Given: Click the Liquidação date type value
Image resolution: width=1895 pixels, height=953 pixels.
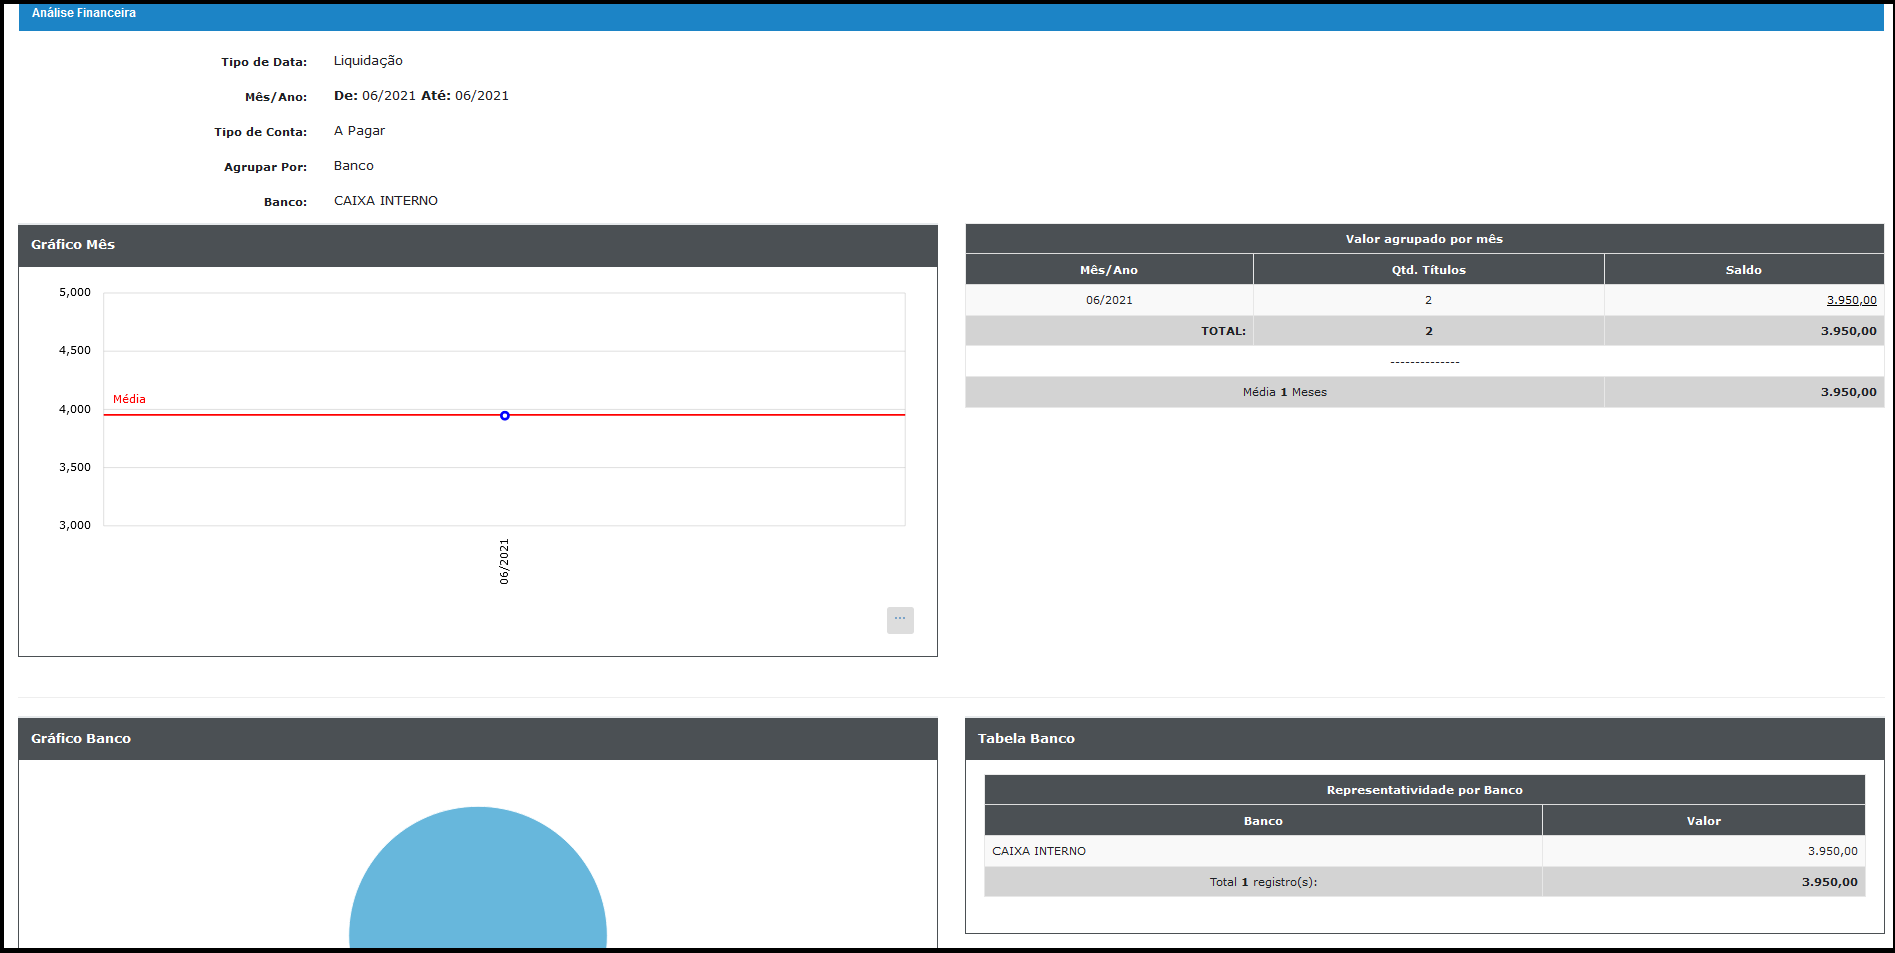Looking at the screenshot, I should click(x=368, y=61).
